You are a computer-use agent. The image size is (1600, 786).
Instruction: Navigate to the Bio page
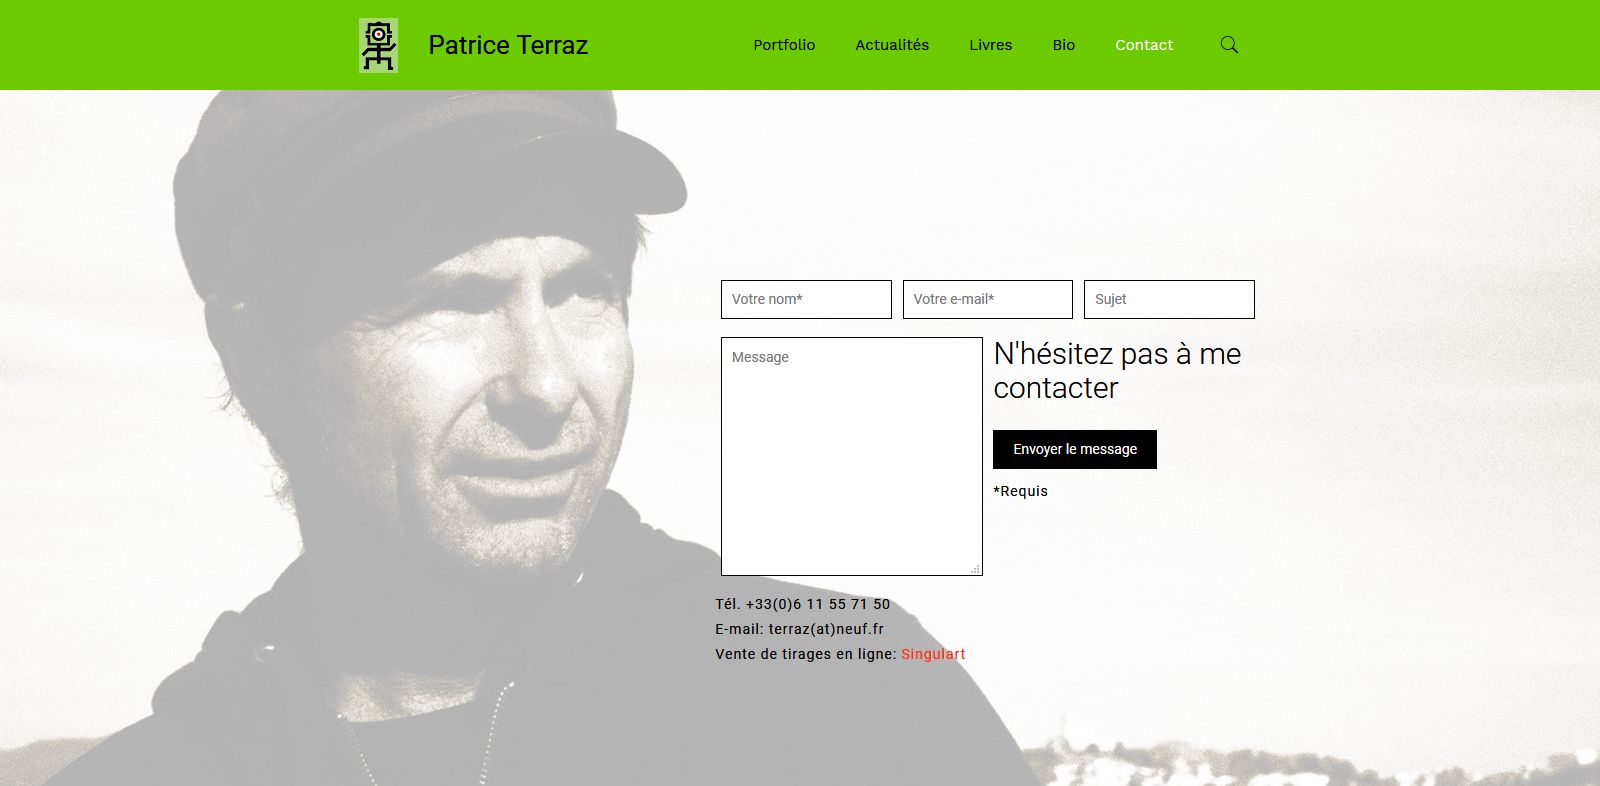pos(1064,45)
